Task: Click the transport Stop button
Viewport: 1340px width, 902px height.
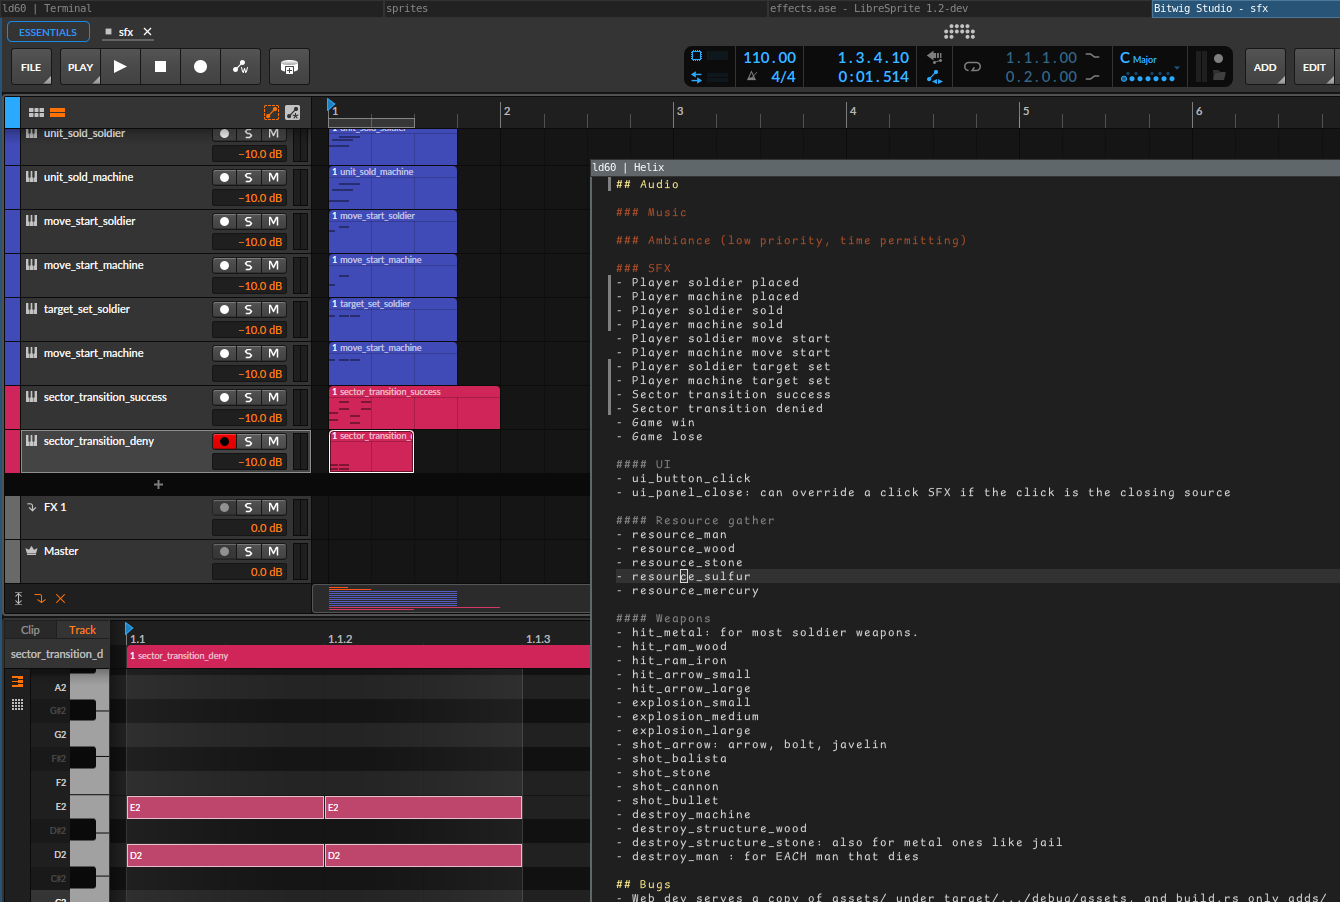Action: coord(160,67)
